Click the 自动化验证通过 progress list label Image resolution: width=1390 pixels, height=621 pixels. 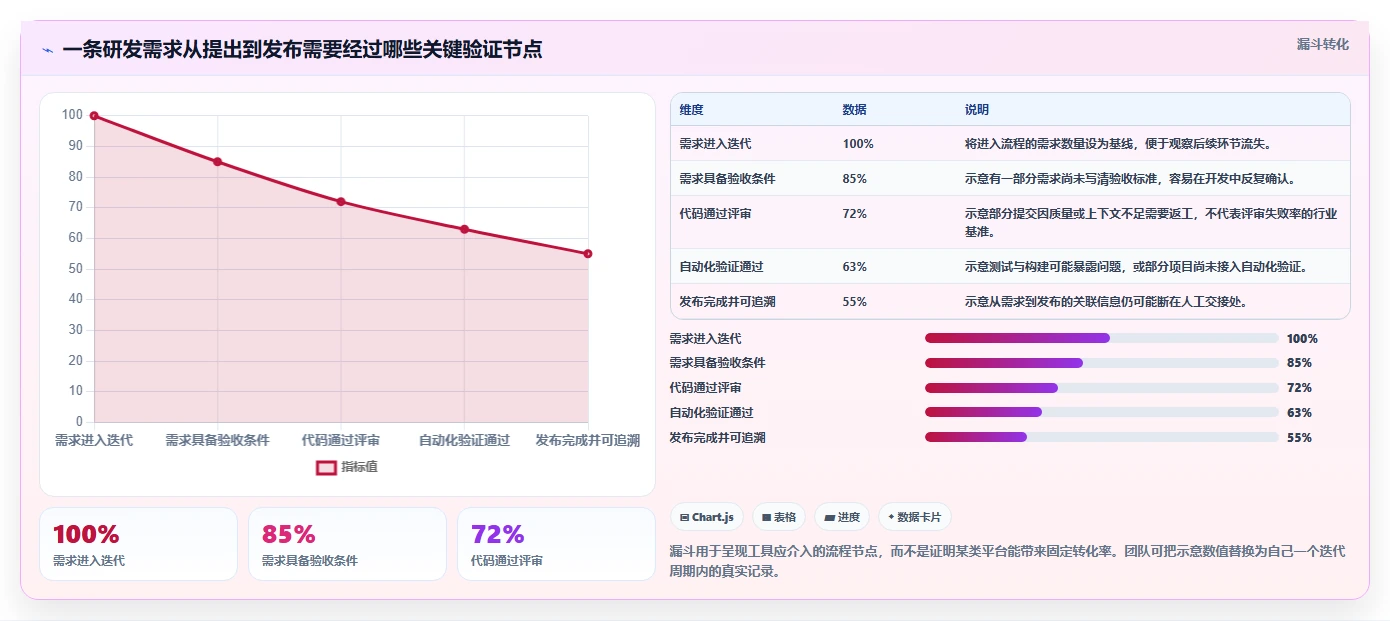tap(711, 412)
